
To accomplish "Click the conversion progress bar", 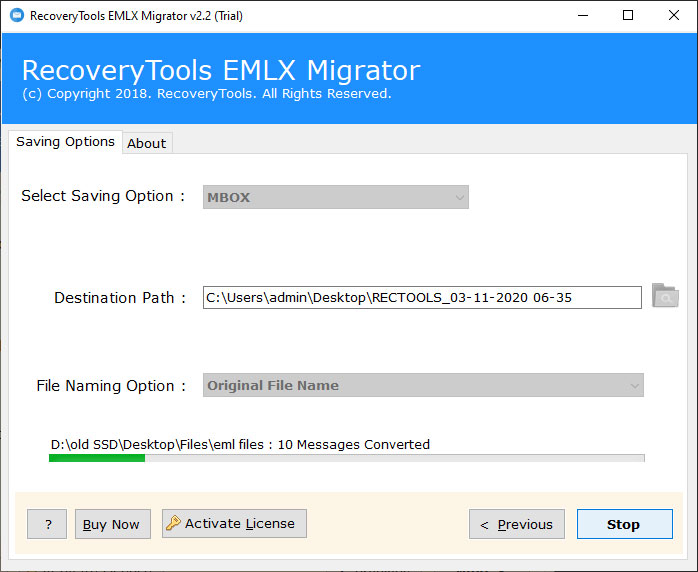I will 347,458.
